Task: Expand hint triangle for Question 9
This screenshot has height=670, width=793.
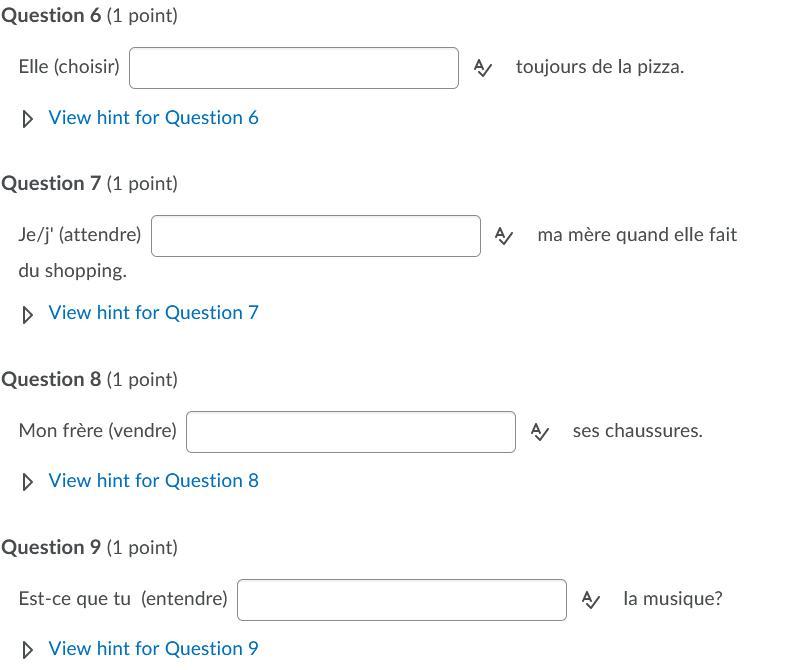Action: click(x=28, y=650)
